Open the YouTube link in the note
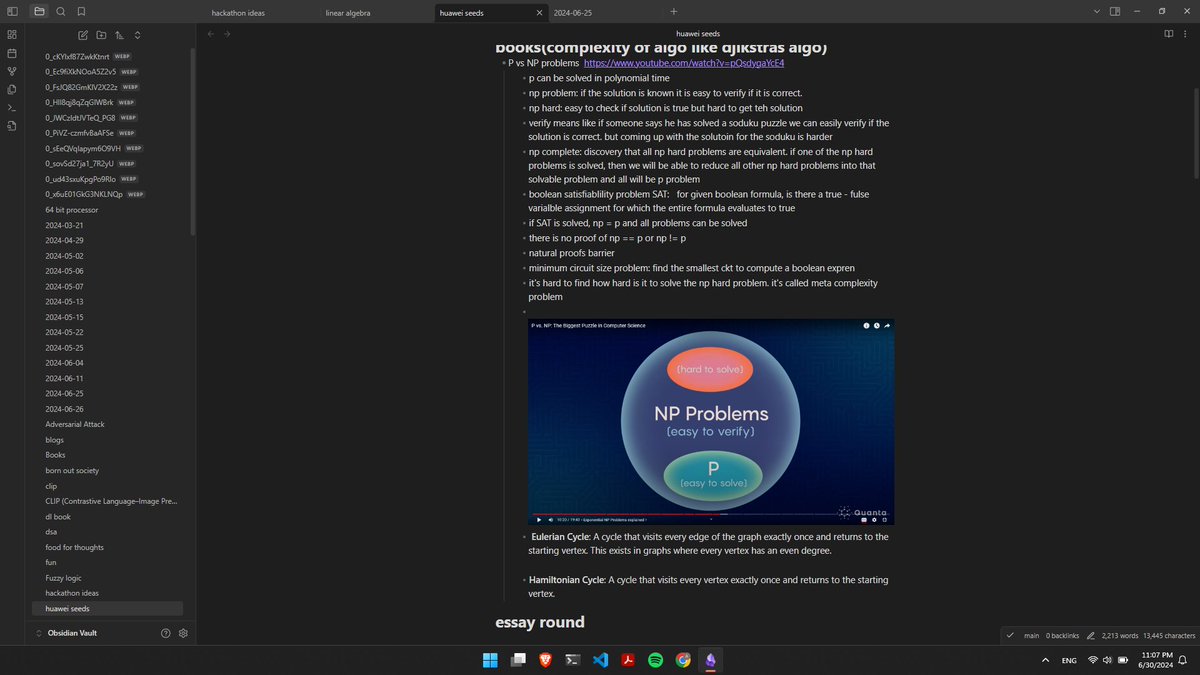This screenshot has width=1200, height=675. [x=684, y=63]
